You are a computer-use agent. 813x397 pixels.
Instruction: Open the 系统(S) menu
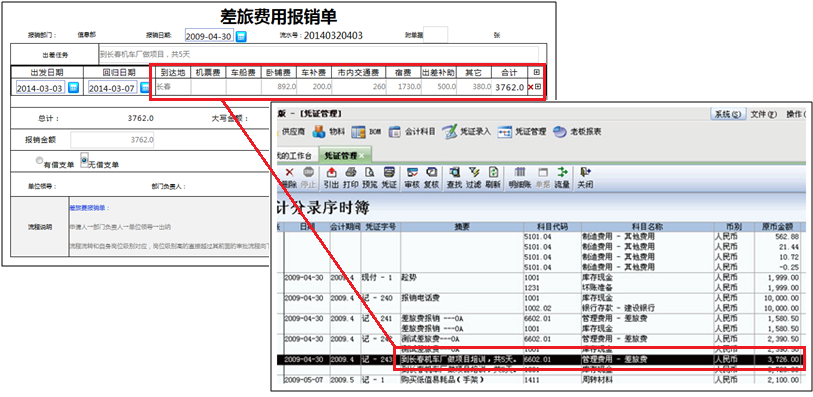tap(727, 114)
